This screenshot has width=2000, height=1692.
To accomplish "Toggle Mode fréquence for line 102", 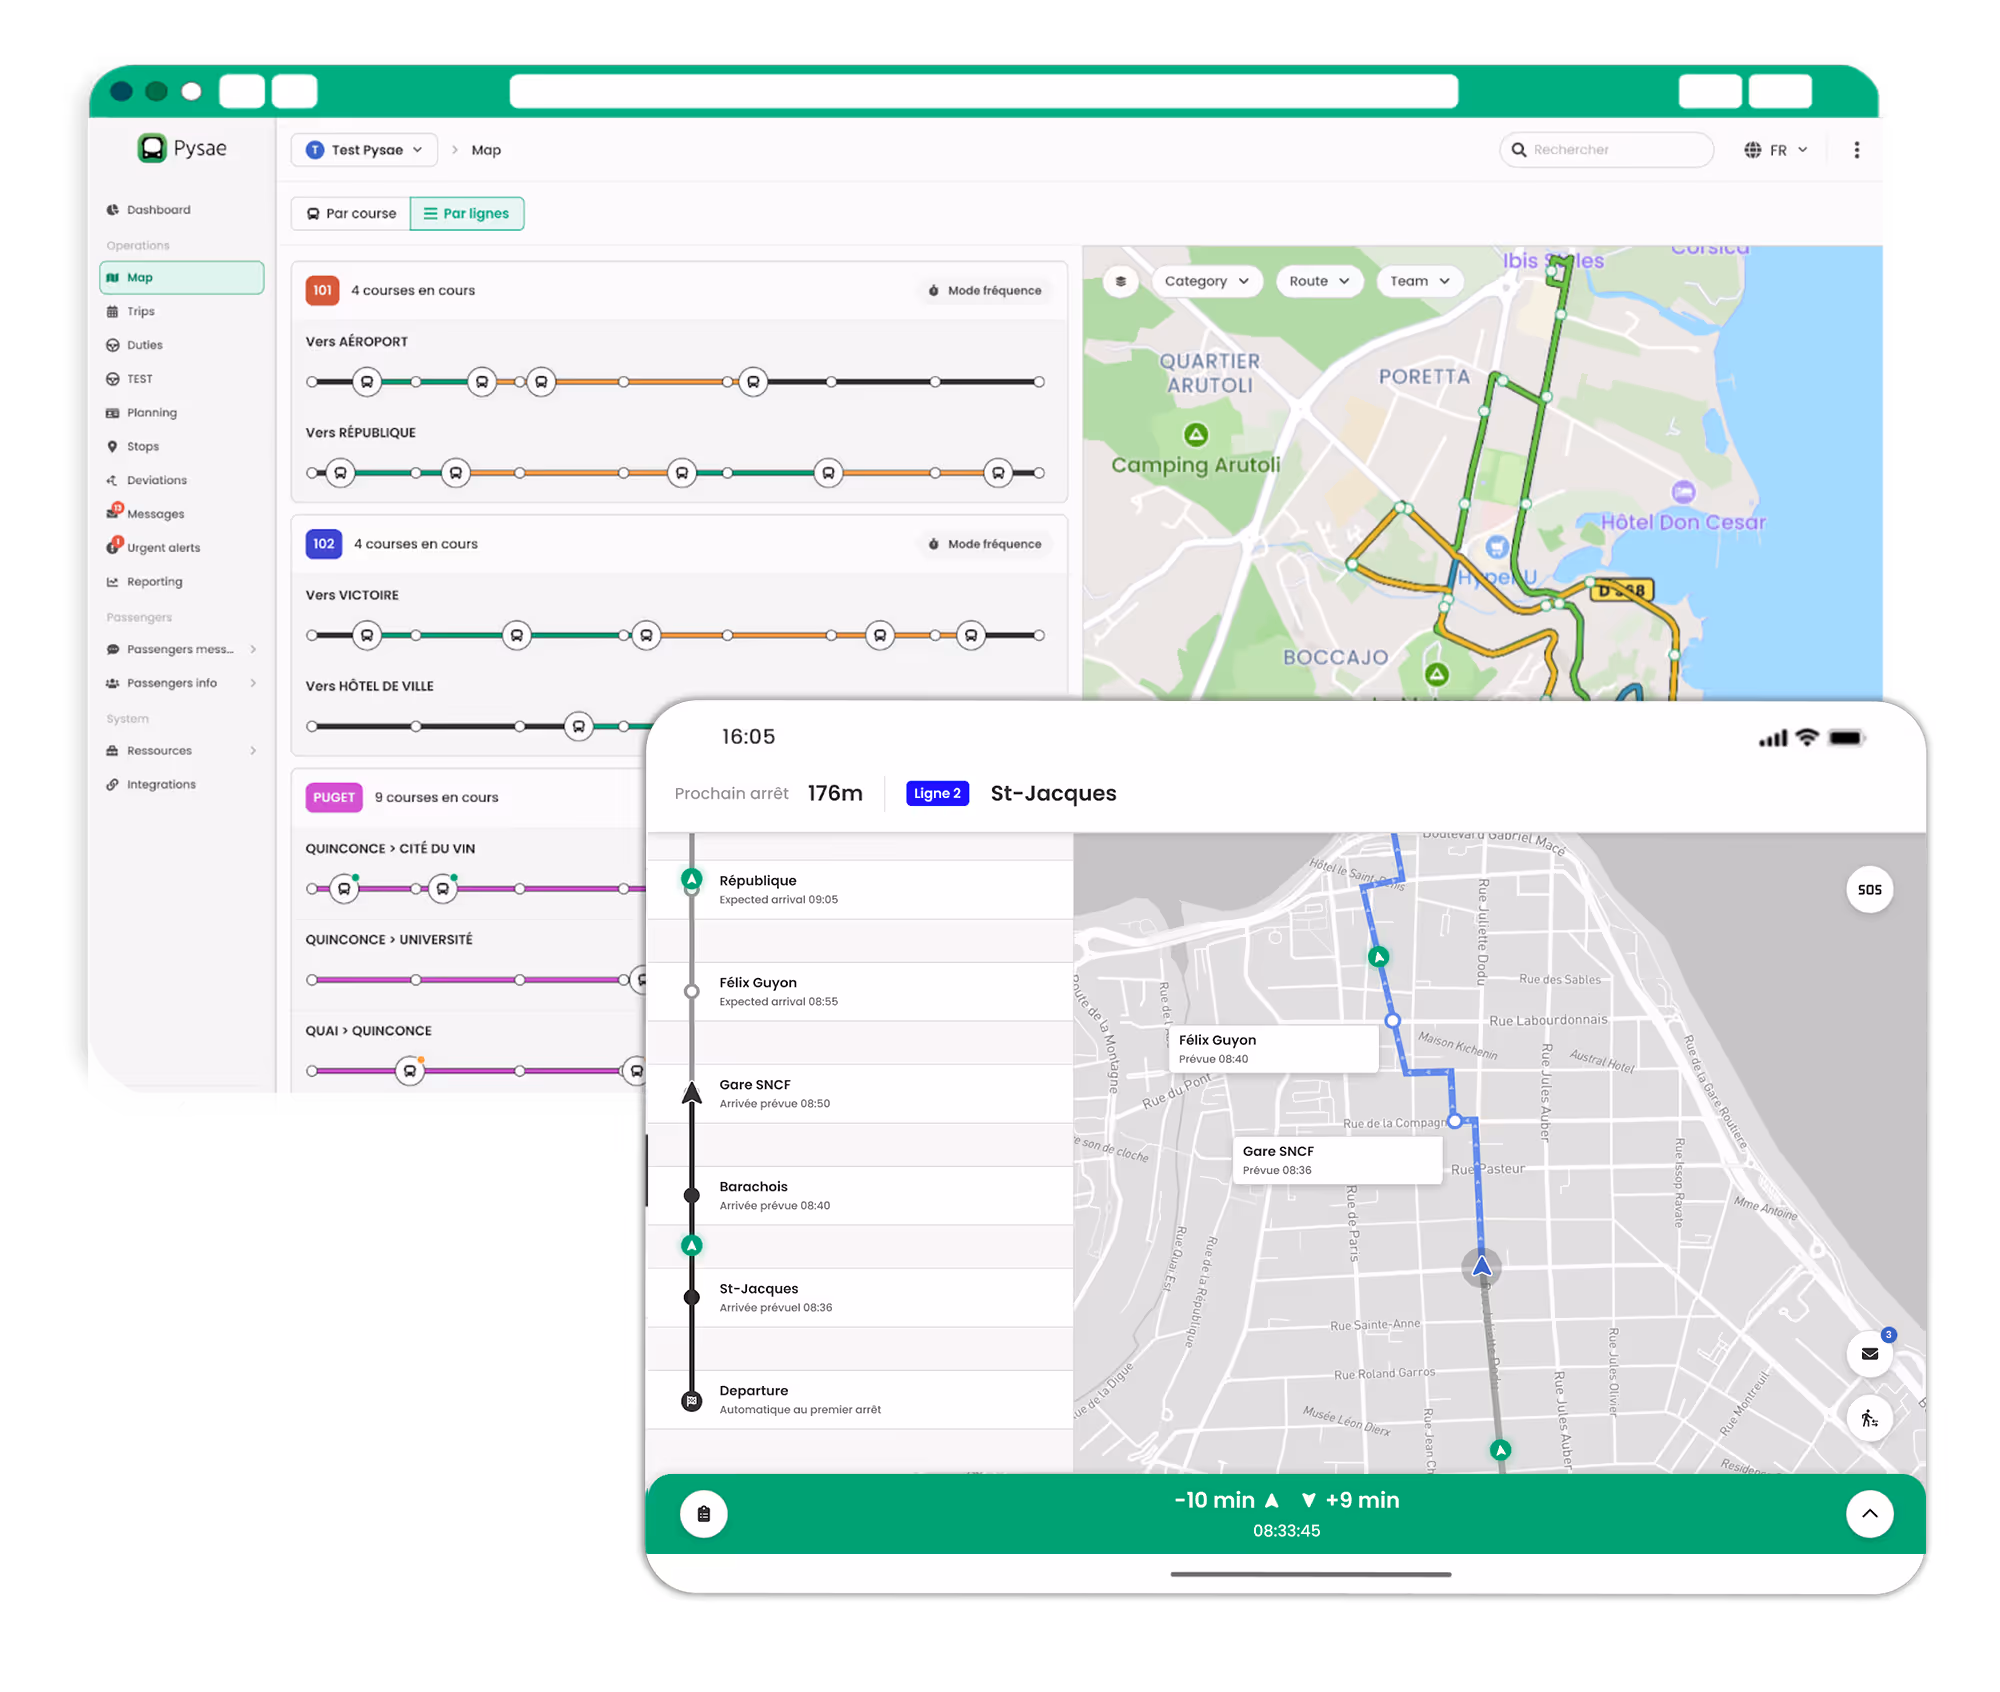I will click(x=985, y=544).
